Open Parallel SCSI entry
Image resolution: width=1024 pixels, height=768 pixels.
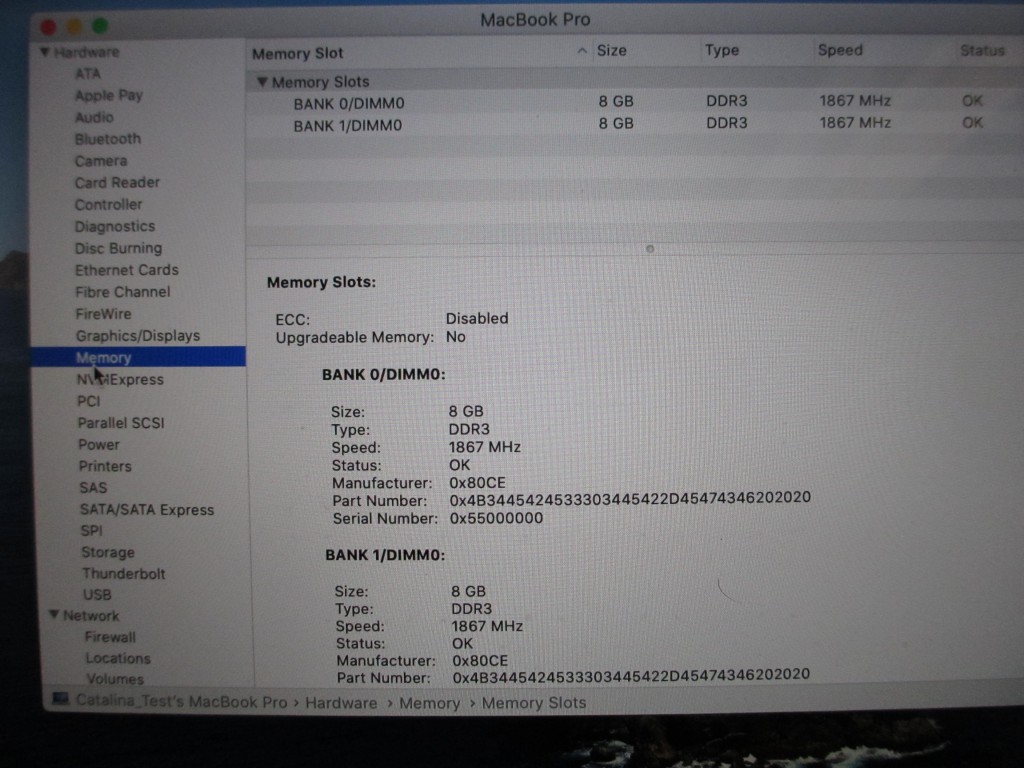tap(121, 423)
